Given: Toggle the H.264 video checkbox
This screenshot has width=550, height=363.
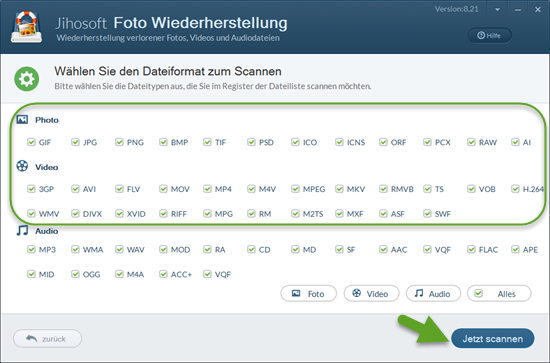Looking at the screenshot, I should pos(515,189).
